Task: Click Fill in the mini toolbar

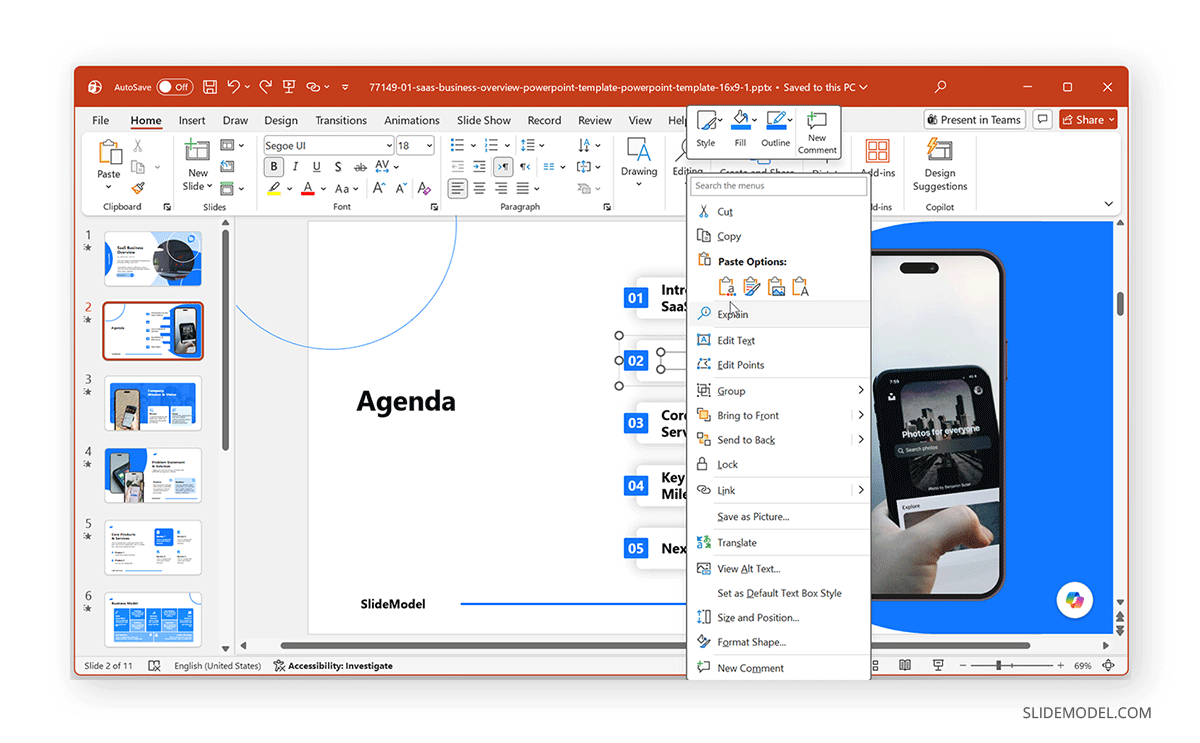Action: pyautogui.click(x=740, y=130)
